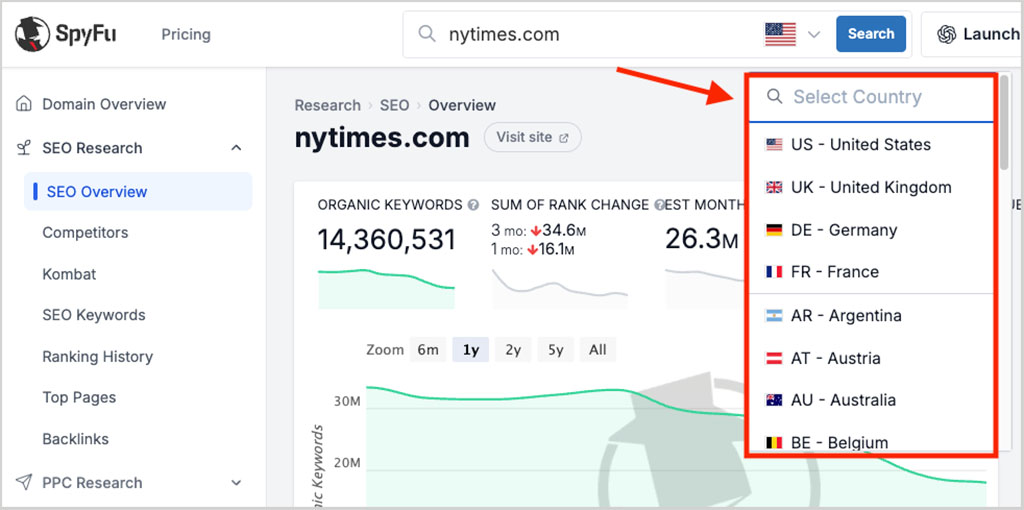Click the United States flag icon
Image resolution: width=1024 pixels, height=510 pixels.
point(780,34)
